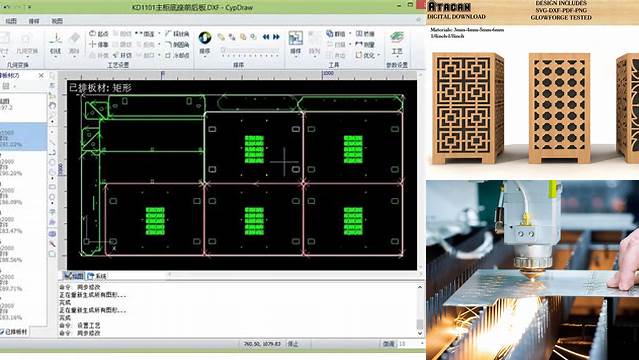This screenshot has height=360, width=639.
Task: Switch to the 视图 ribbon tab
Action: (x=57, y=21)
